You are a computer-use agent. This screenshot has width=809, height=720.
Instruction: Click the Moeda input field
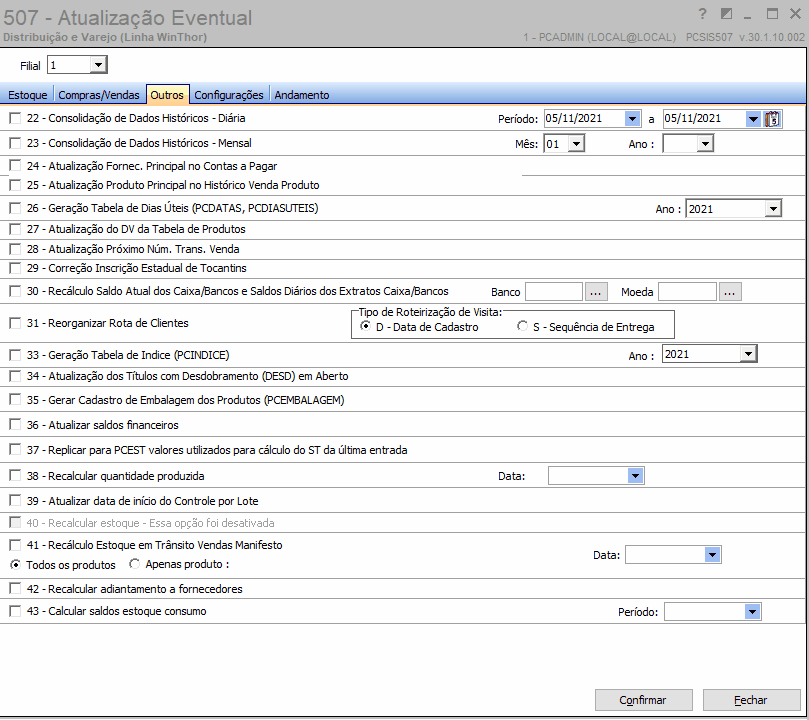coord(687,292)
